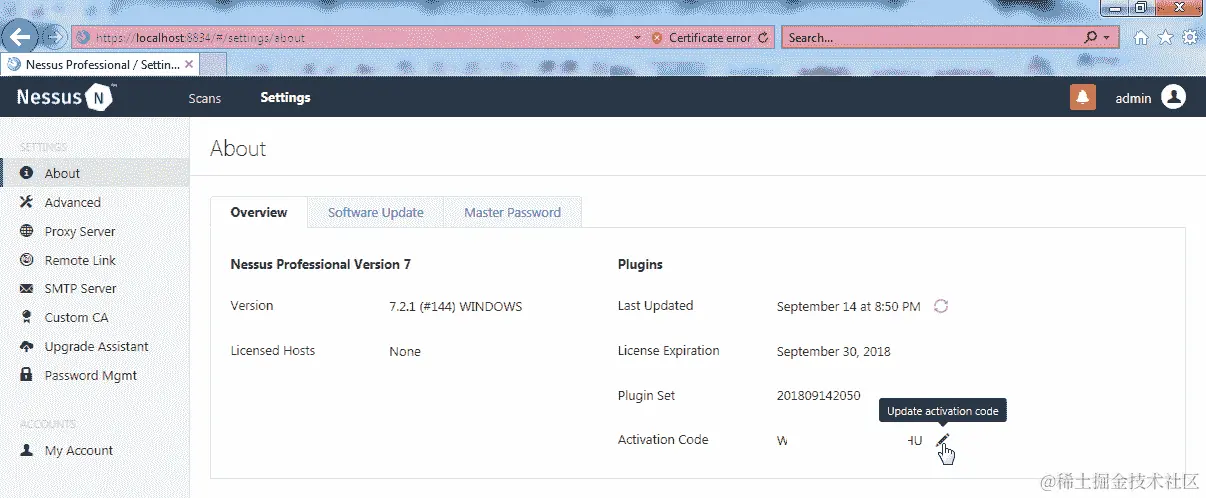Image resolution: width=1206 pixels, height=498 pixels.
Task: Click the SMTP Server envelope icon
Action: point(27,288)
